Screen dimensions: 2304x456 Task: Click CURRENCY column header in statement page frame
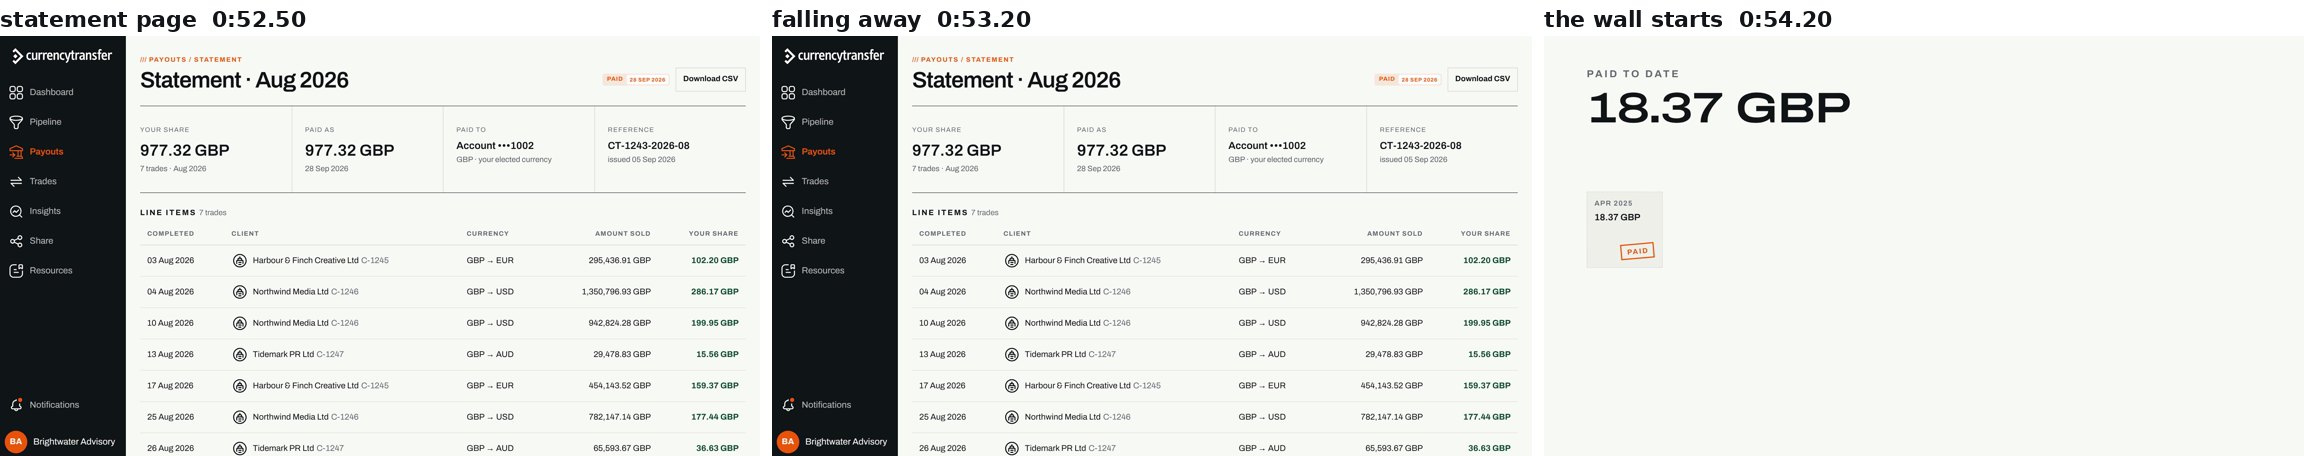pyautogui.click(x=487, y=234)
